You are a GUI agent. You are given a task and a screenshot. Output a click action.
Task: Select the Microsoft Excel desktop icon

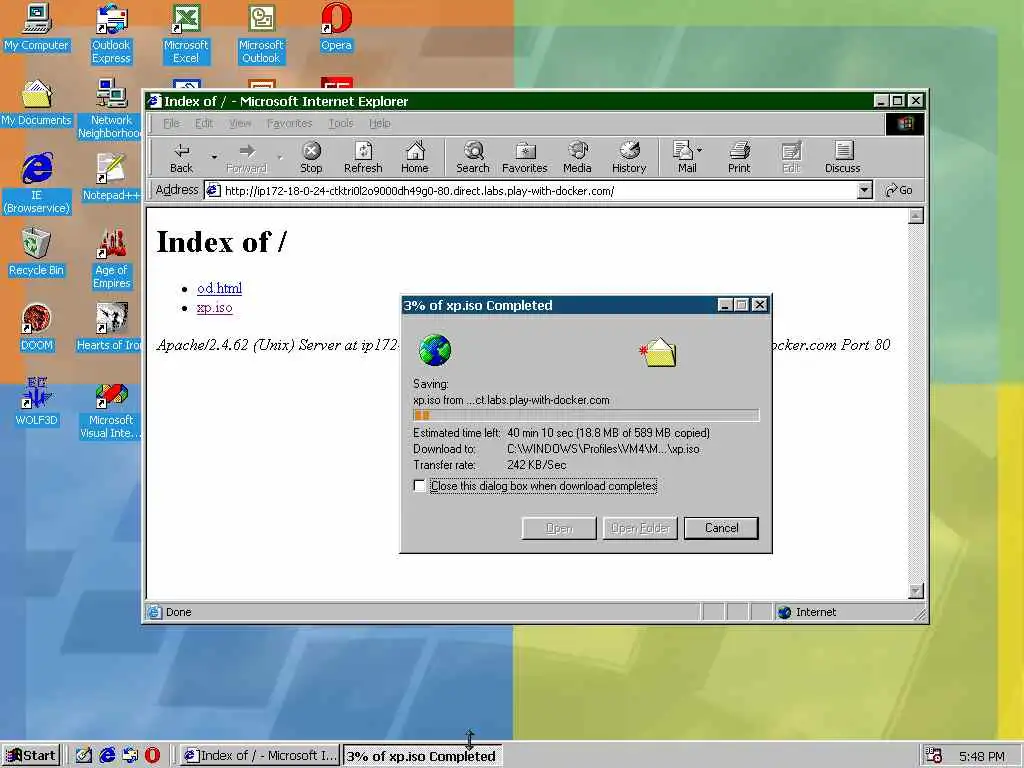click(x=186, y=34)
